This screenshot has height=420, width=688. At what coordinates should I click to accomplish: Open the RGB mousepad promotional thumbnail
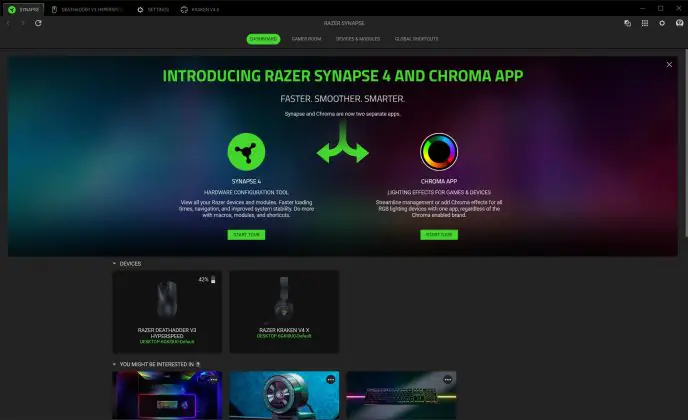click(167, 395)
